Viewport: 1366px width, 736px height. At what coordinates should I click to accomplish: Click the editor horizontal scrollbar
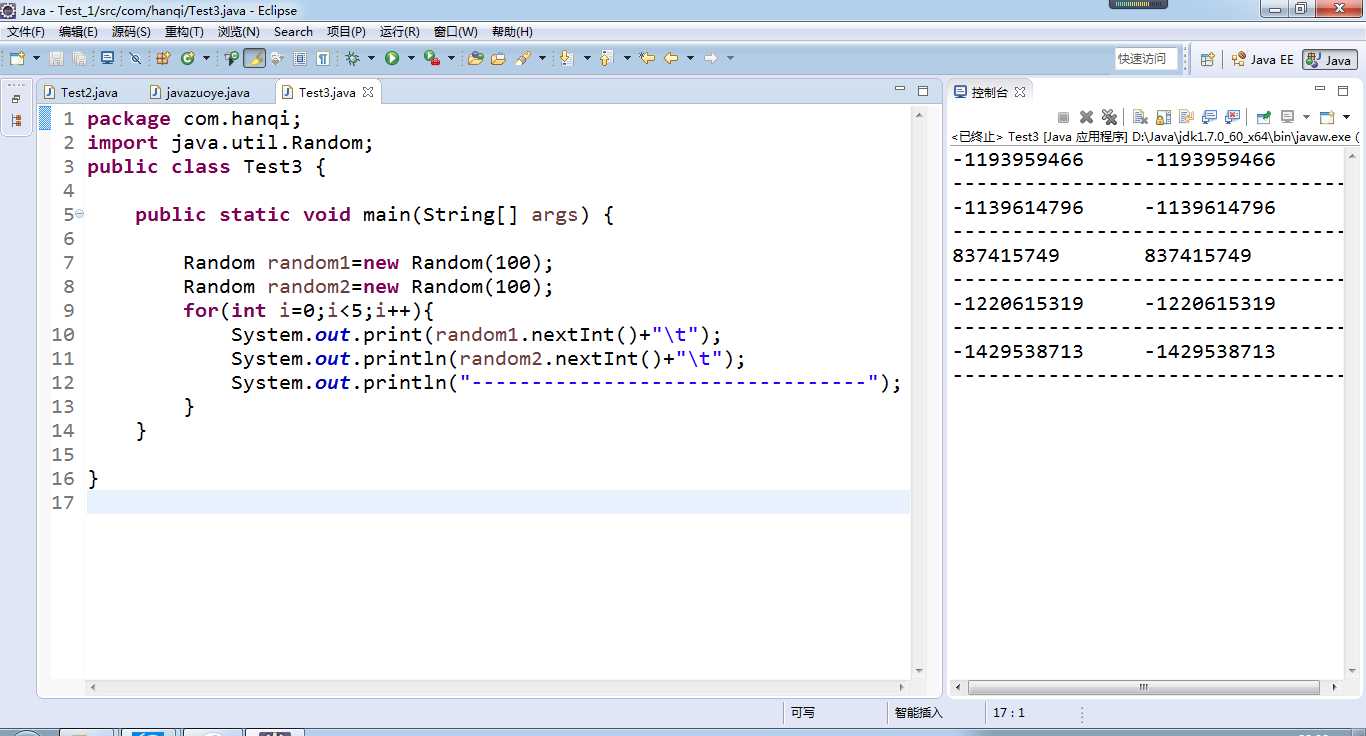click(497, 688)
